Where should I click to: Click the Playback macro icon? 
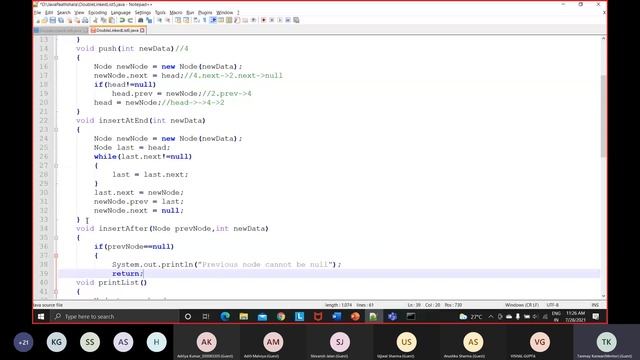click(x=280, y=20)
